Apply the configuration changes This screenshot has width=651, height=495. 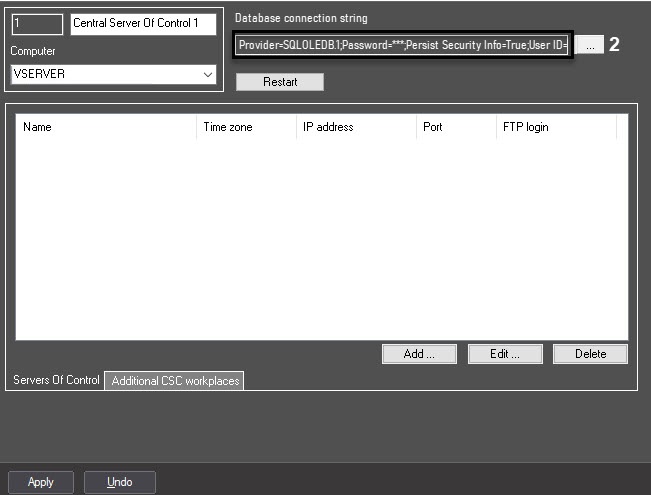[x=41, y=482]
